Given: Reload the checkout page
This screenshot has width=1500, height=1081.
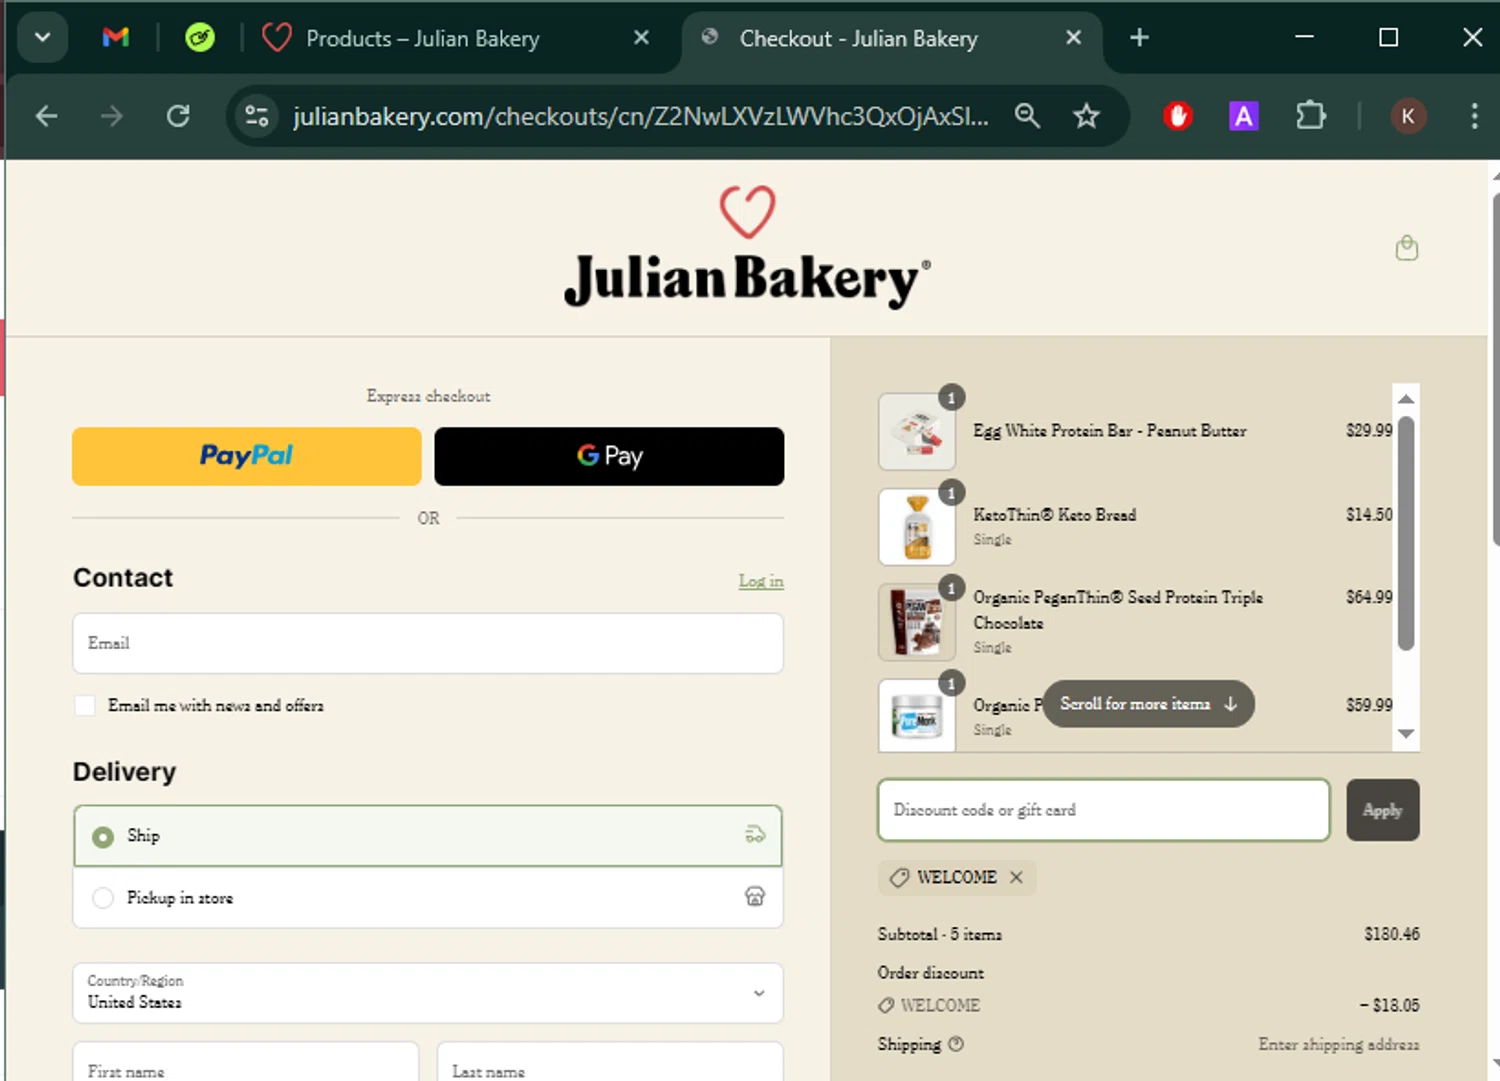Looking at the screenshot, I should (178, 116).
